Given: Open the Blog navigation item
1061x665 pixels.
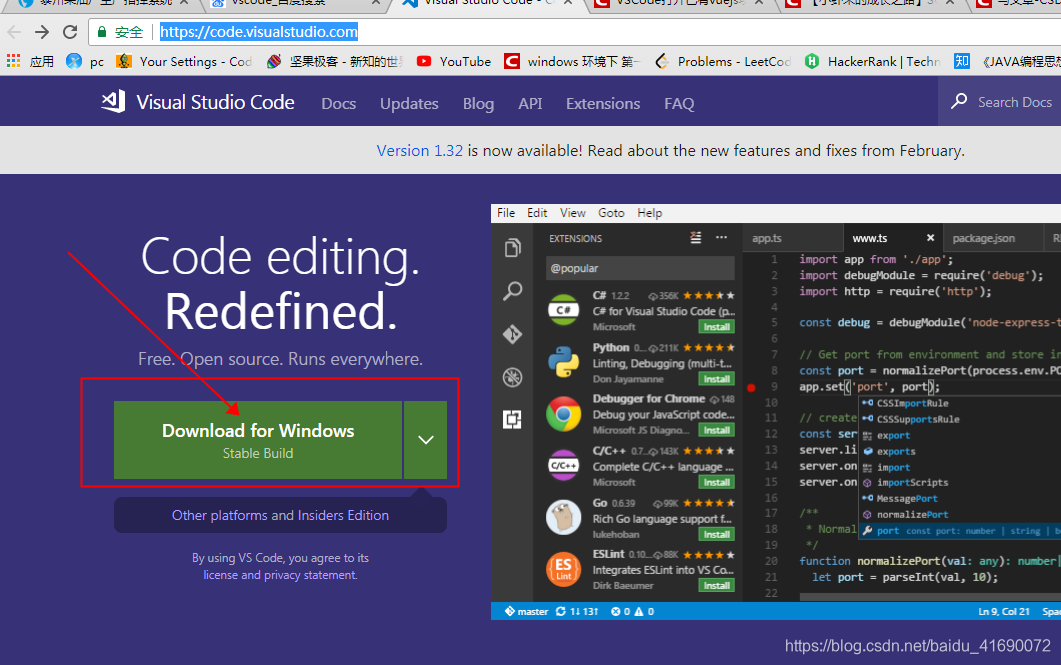Looking at the screenshot, I should (x=478, y=104).
